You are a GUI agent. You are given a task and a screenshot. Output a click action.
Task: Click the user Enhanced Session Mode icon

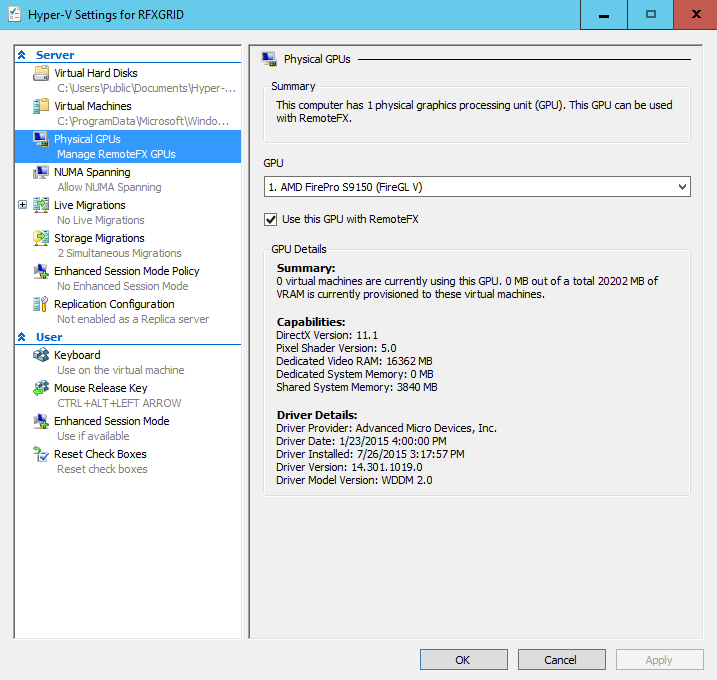pos(41,421)
